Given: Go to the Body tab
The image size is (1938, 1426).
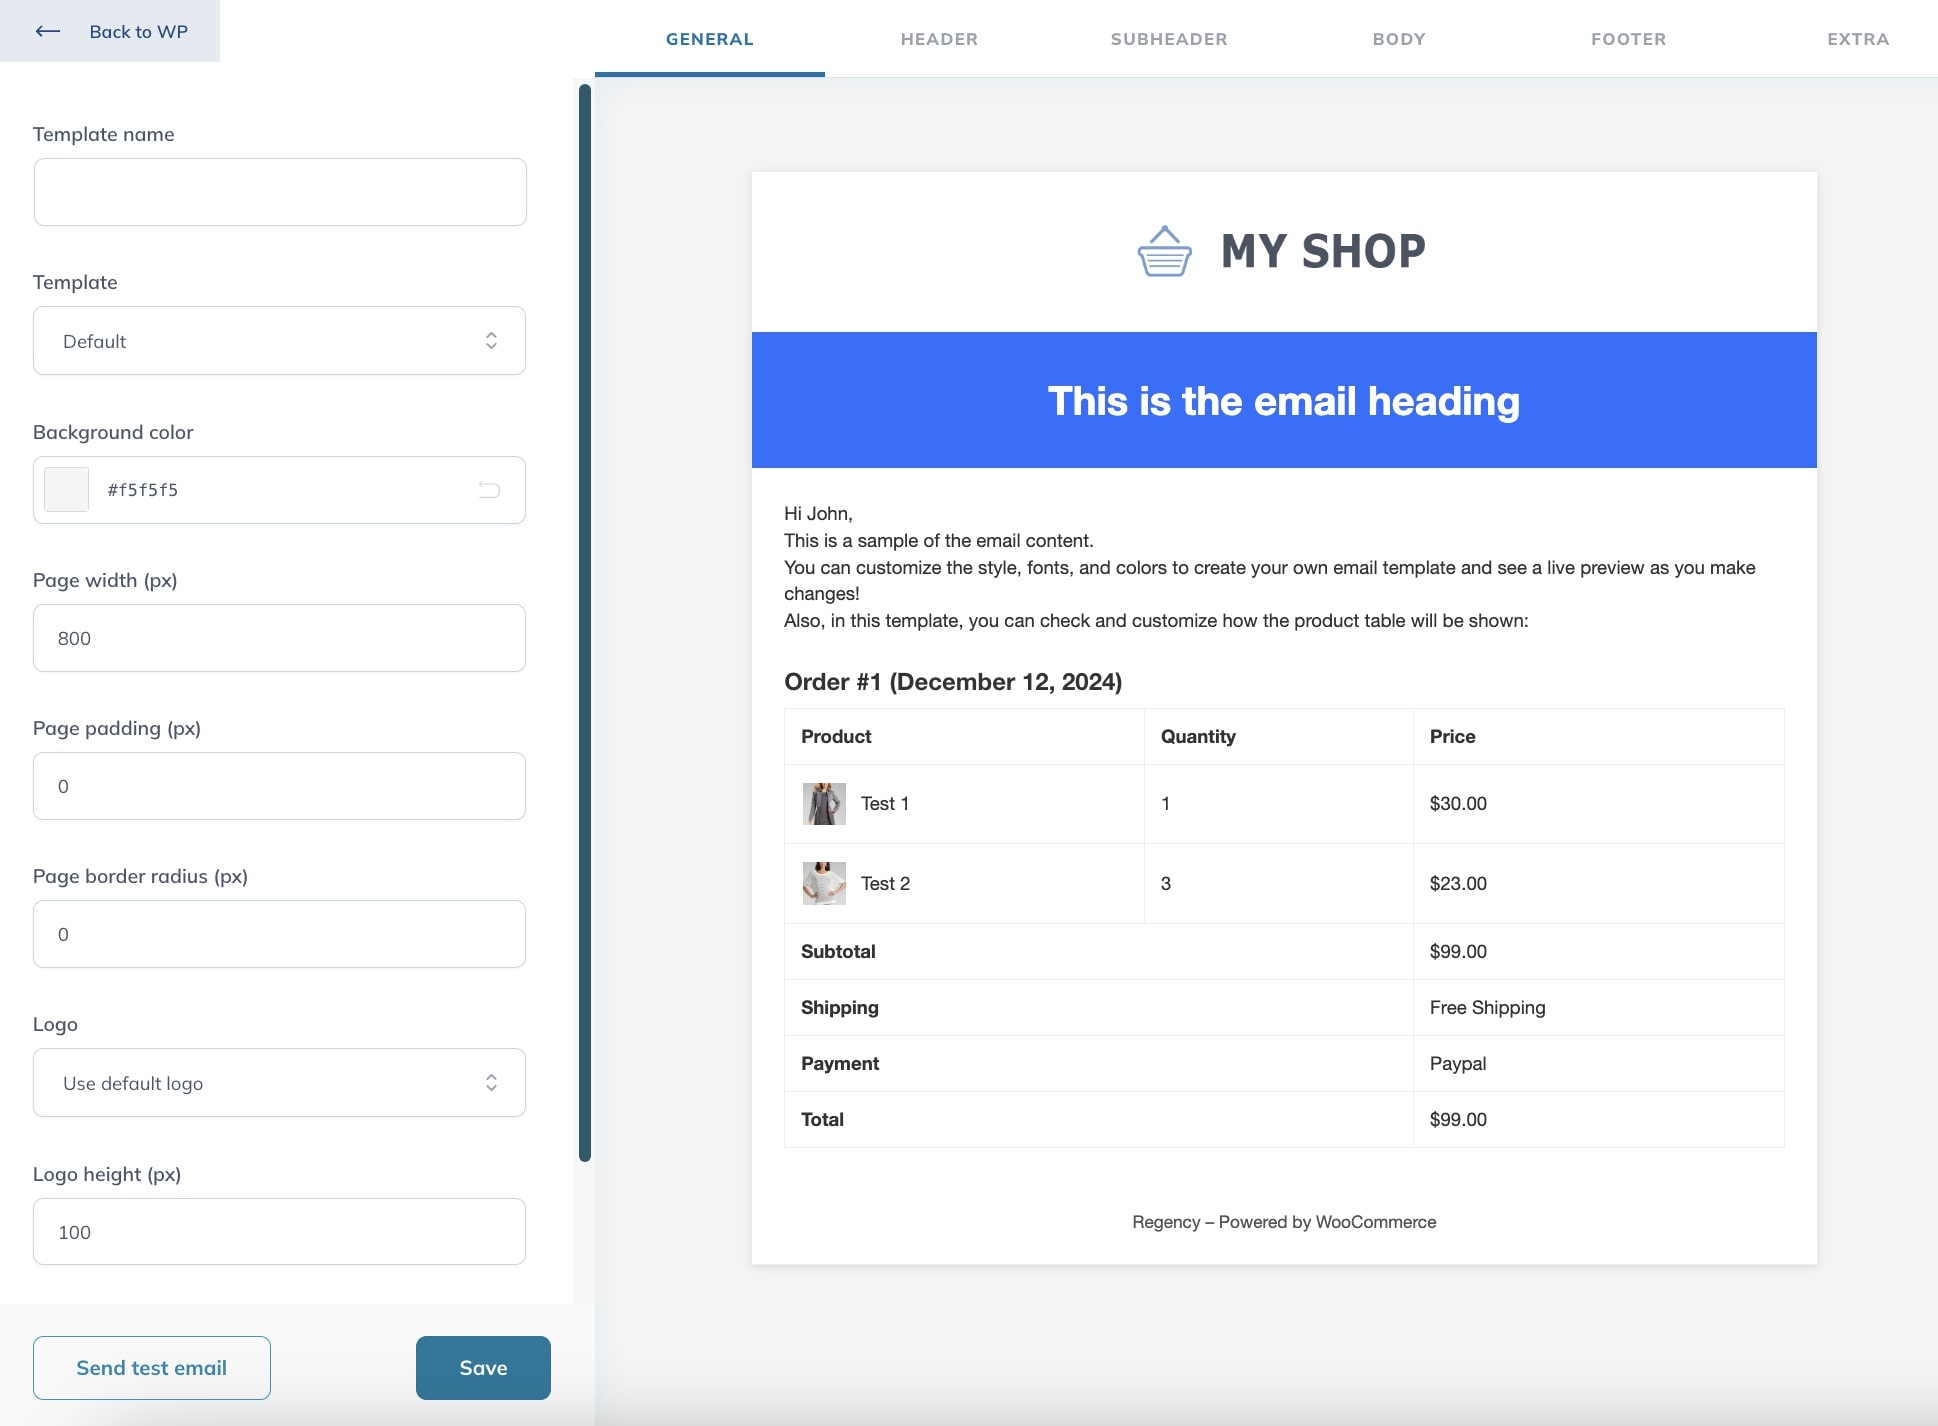Looking at the screenshot, I should (x=1399, y=39).
